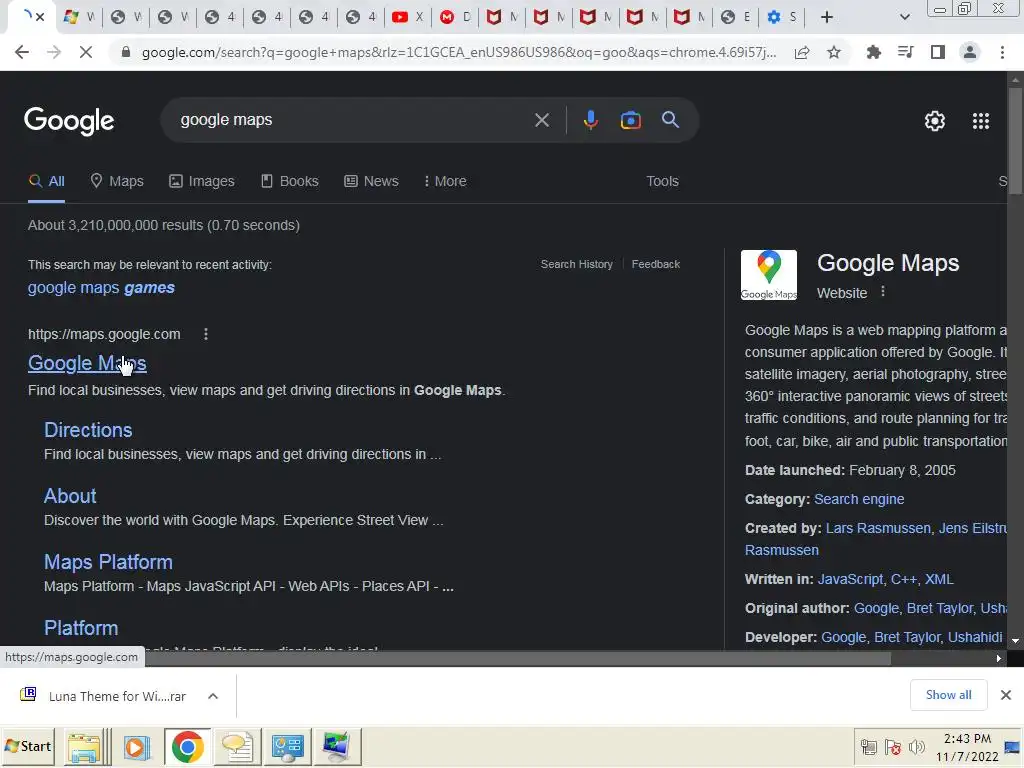Open the Google Maps result link

tap(87, 363)
